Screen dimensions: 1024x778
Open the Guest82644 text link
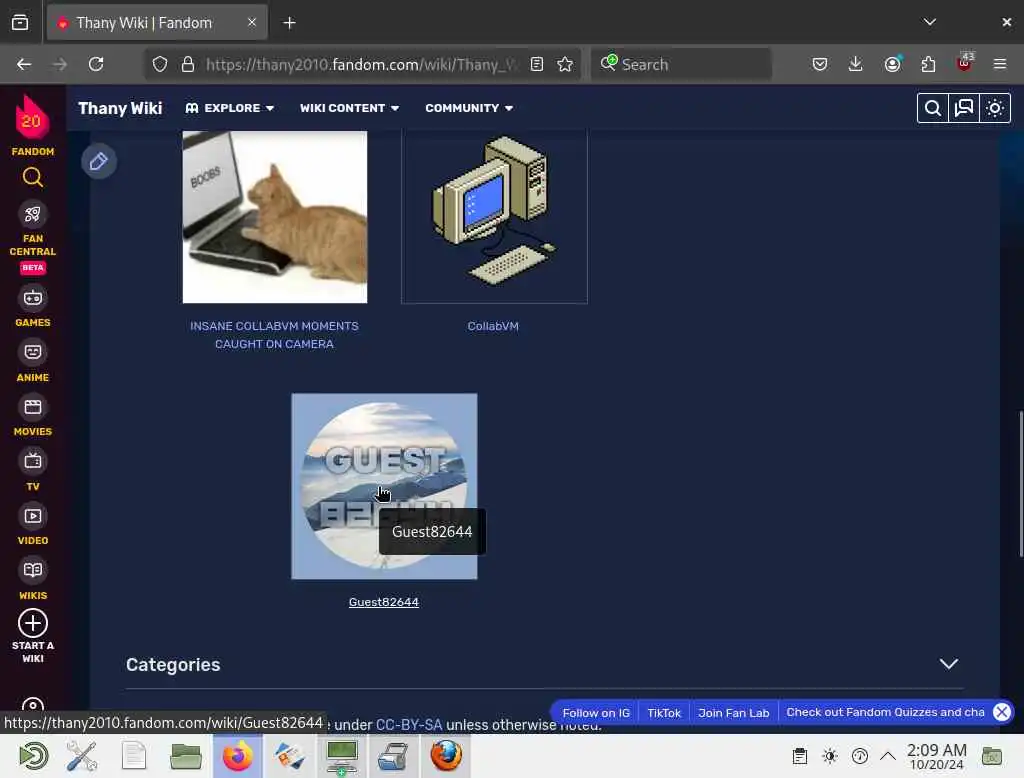(x=384, y=602)
